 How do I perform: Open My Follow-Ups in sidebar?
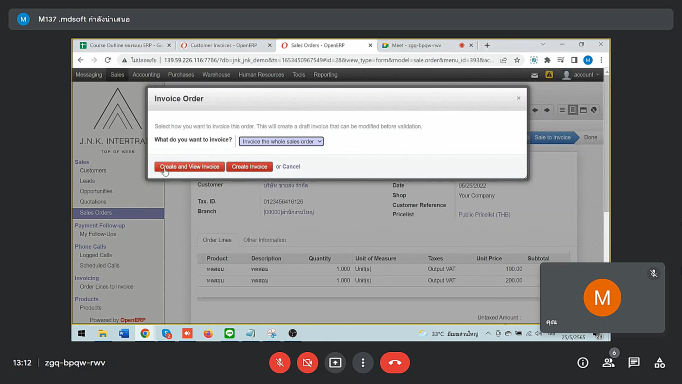[x=98, y=234]
